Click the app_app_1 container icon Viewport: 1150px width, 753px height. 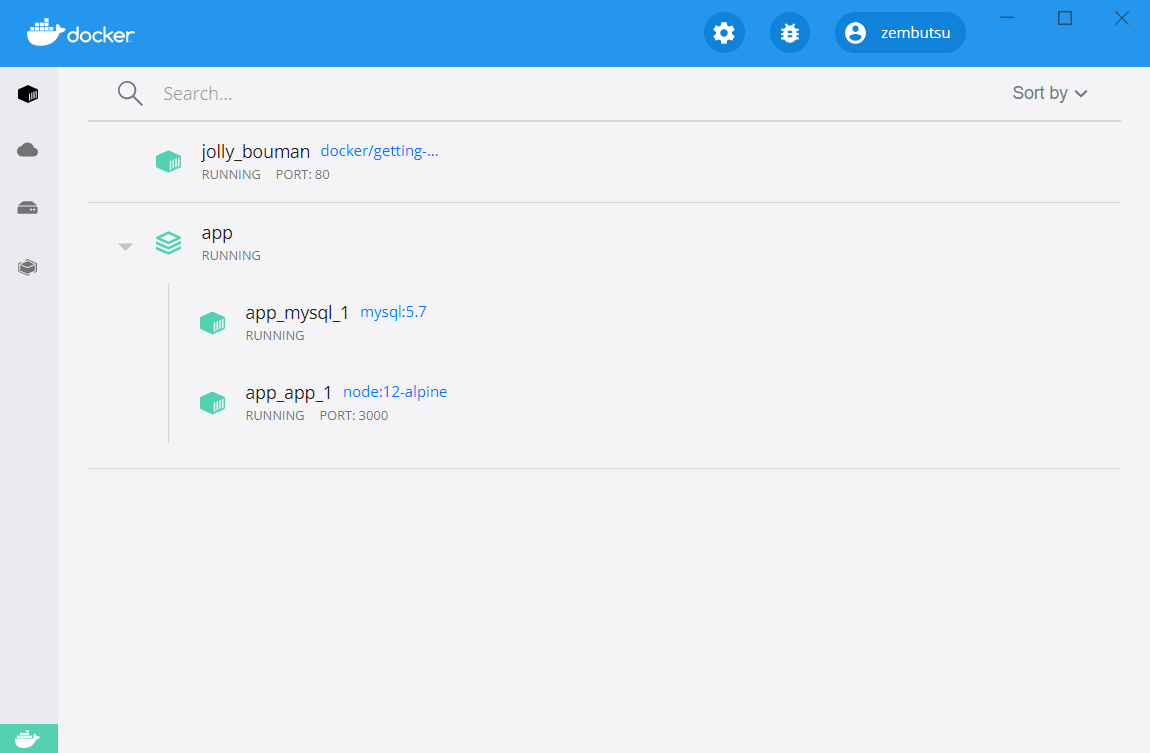pyautogui.click(x=213, y=403)
